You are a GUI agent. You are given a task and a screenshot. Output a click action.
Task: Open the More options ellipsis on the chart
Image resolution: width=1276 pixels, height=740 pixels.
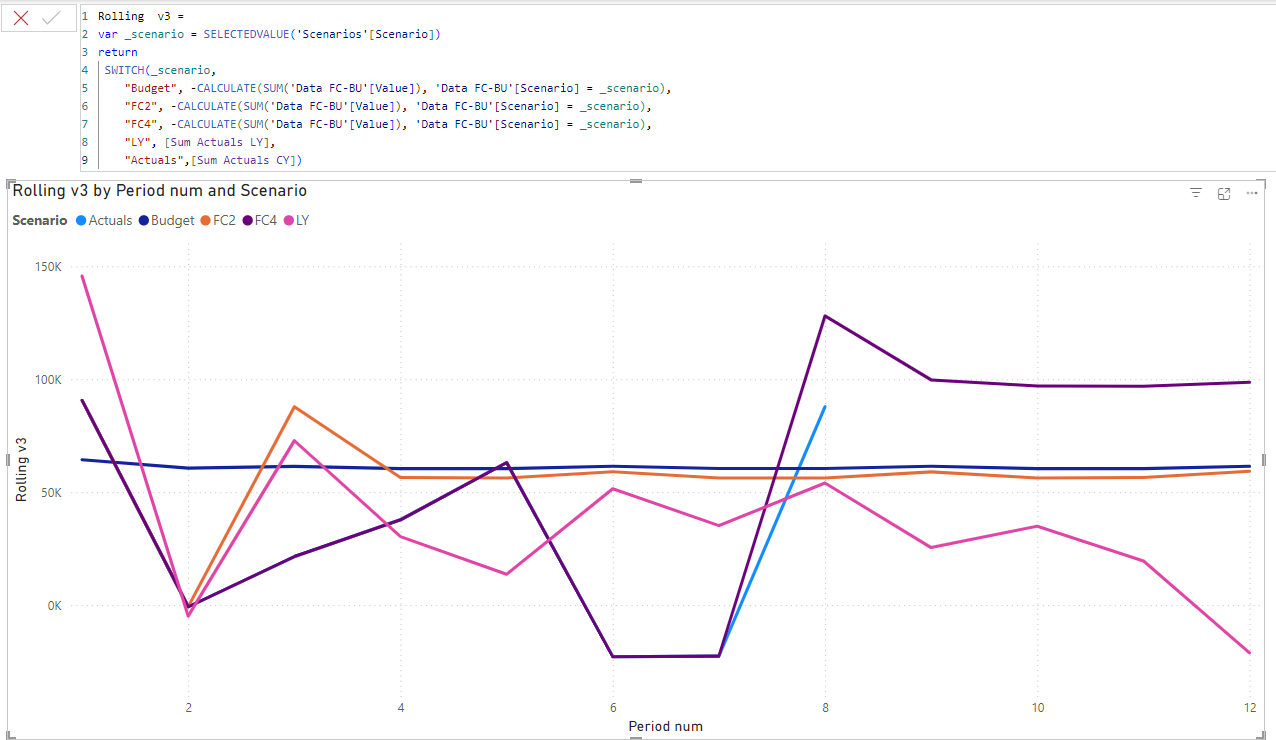coord(1251,193)
